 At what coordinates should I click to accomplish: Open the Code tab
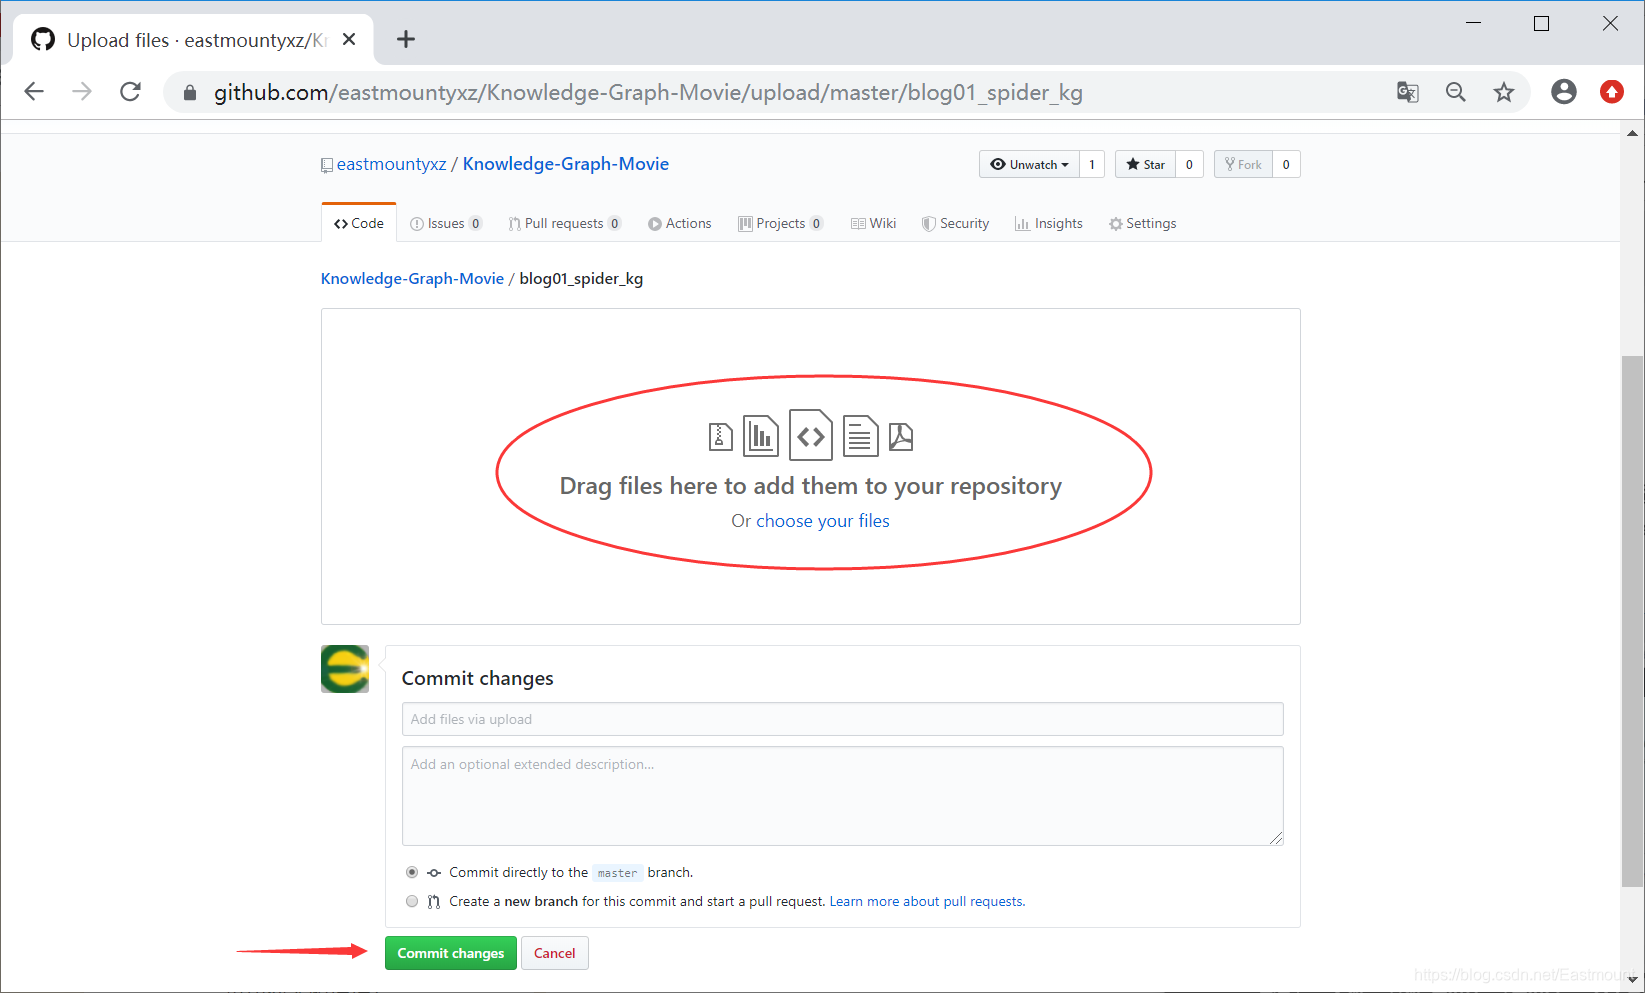click(x=359, y=223)
